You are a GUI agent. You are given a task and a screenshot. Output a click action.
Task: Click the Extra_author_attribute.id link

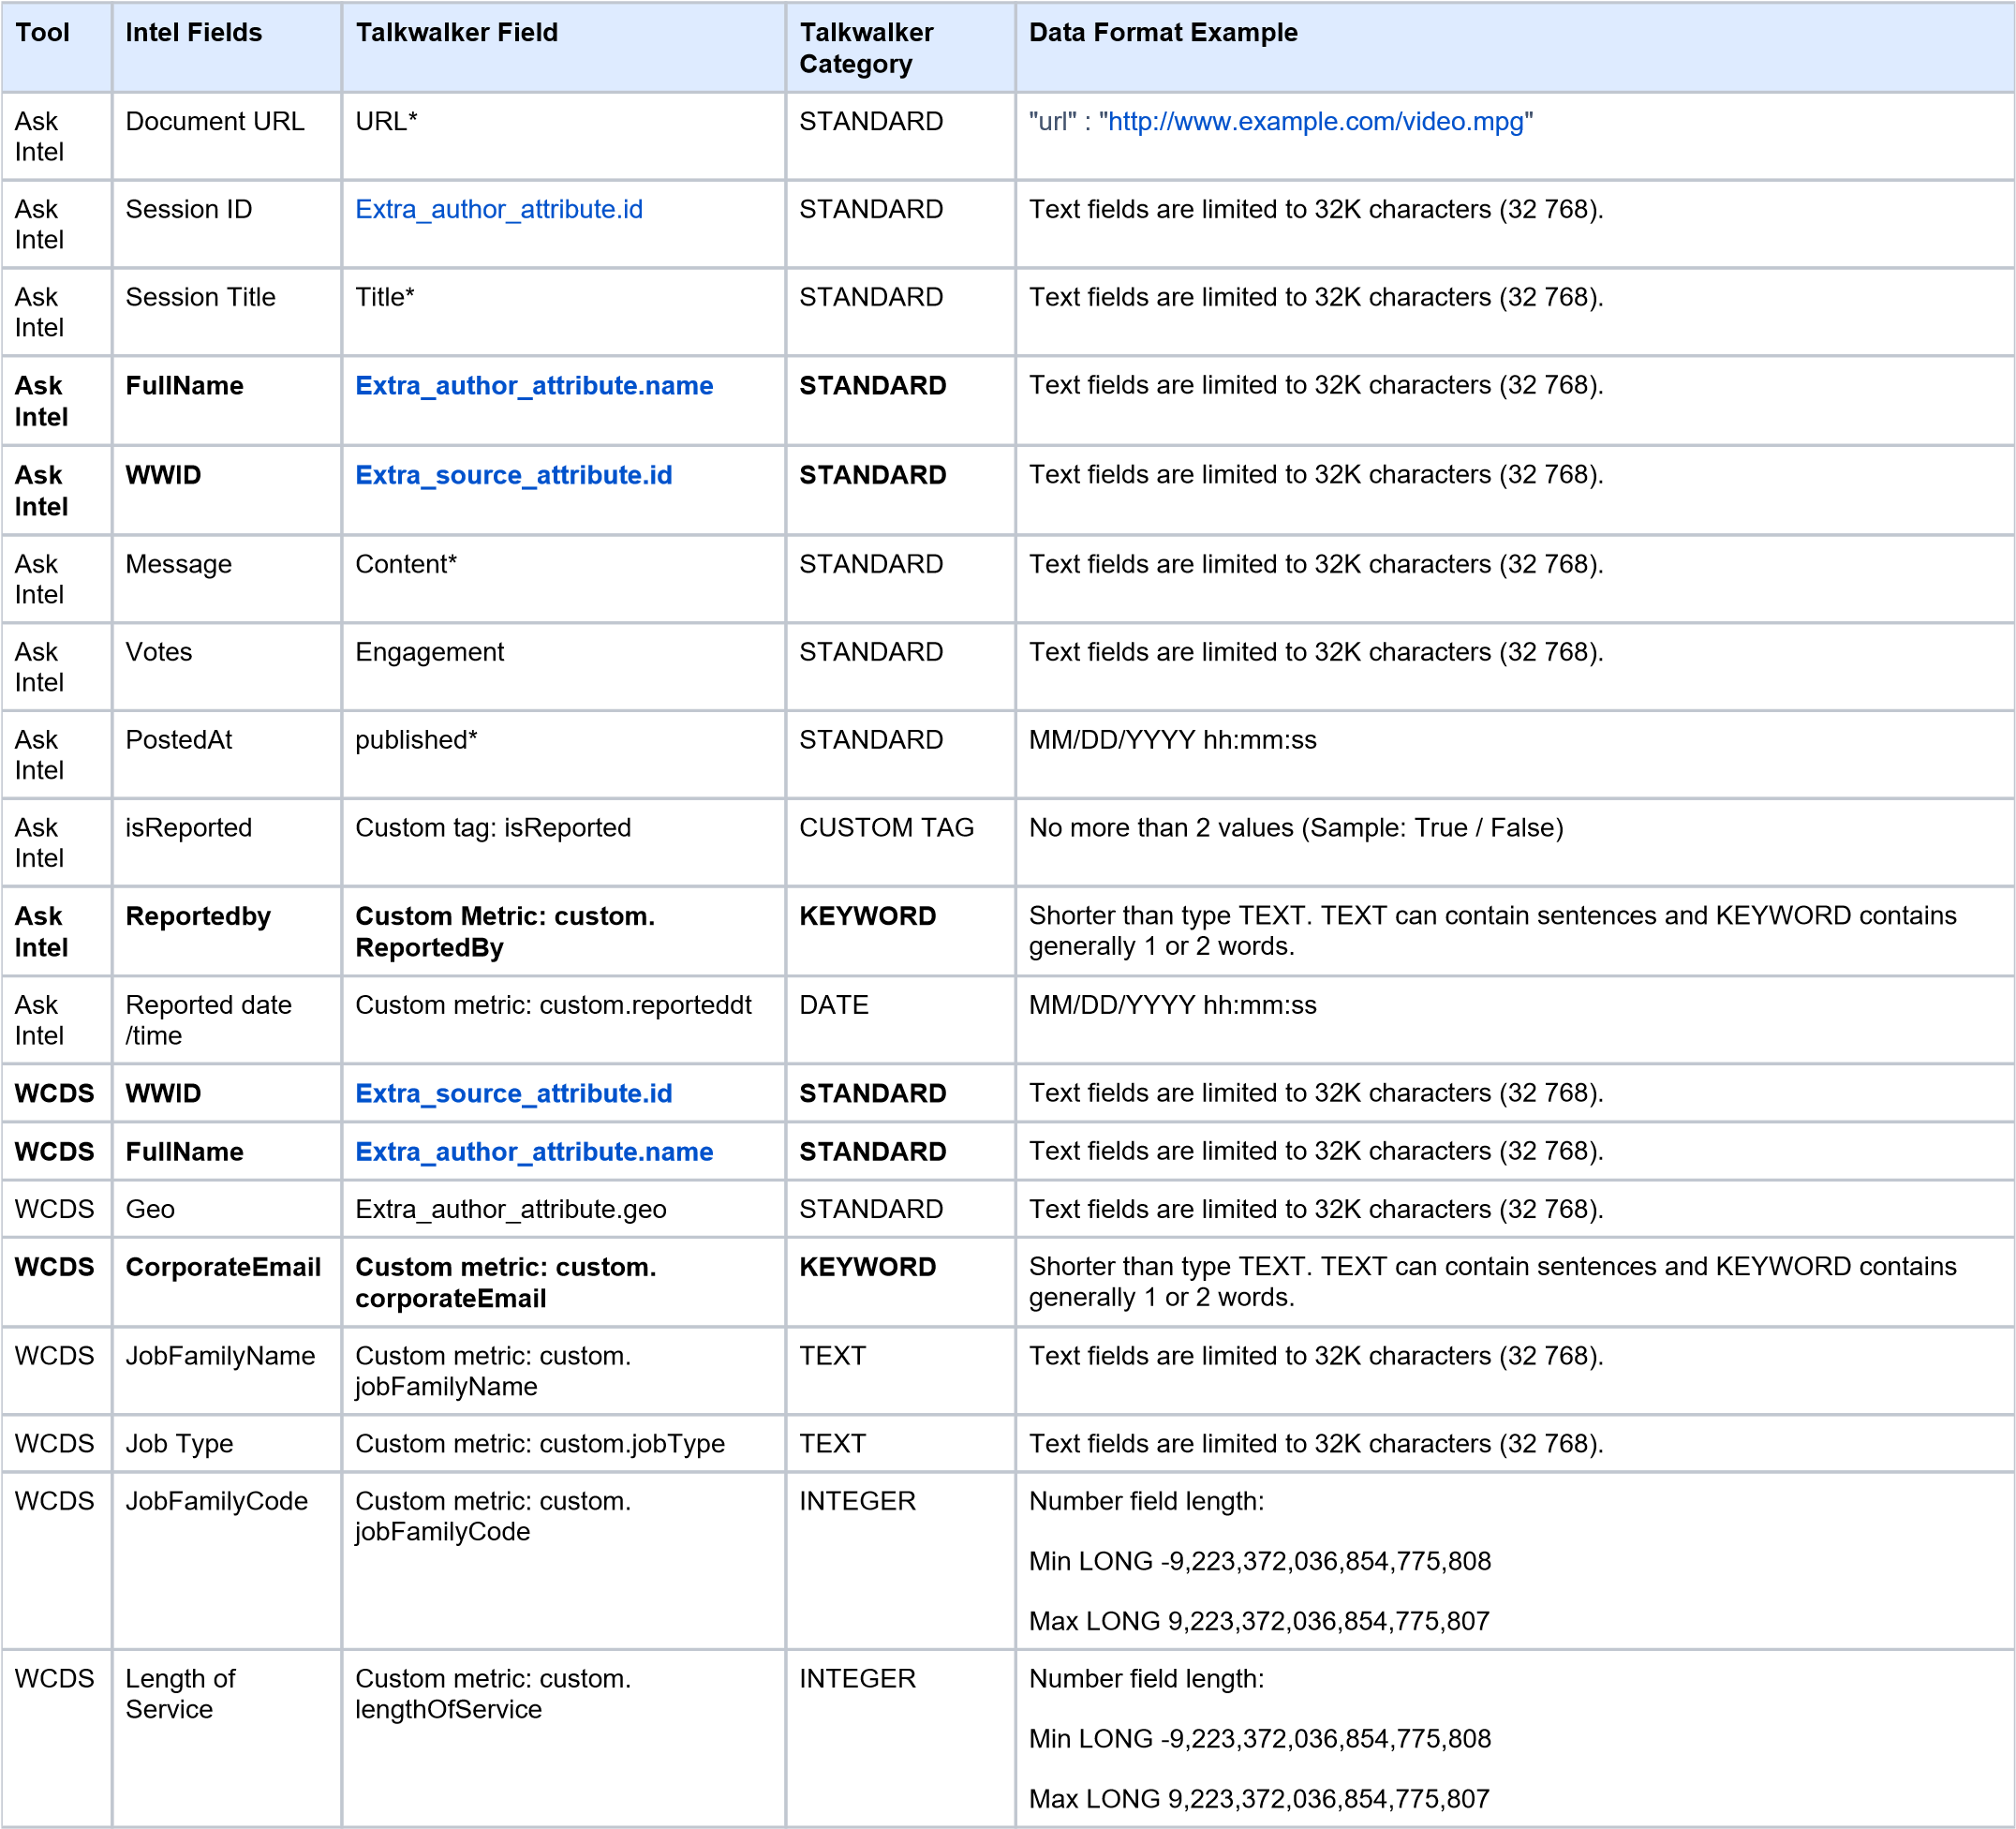pyautogui.click(x=498, y=209)
